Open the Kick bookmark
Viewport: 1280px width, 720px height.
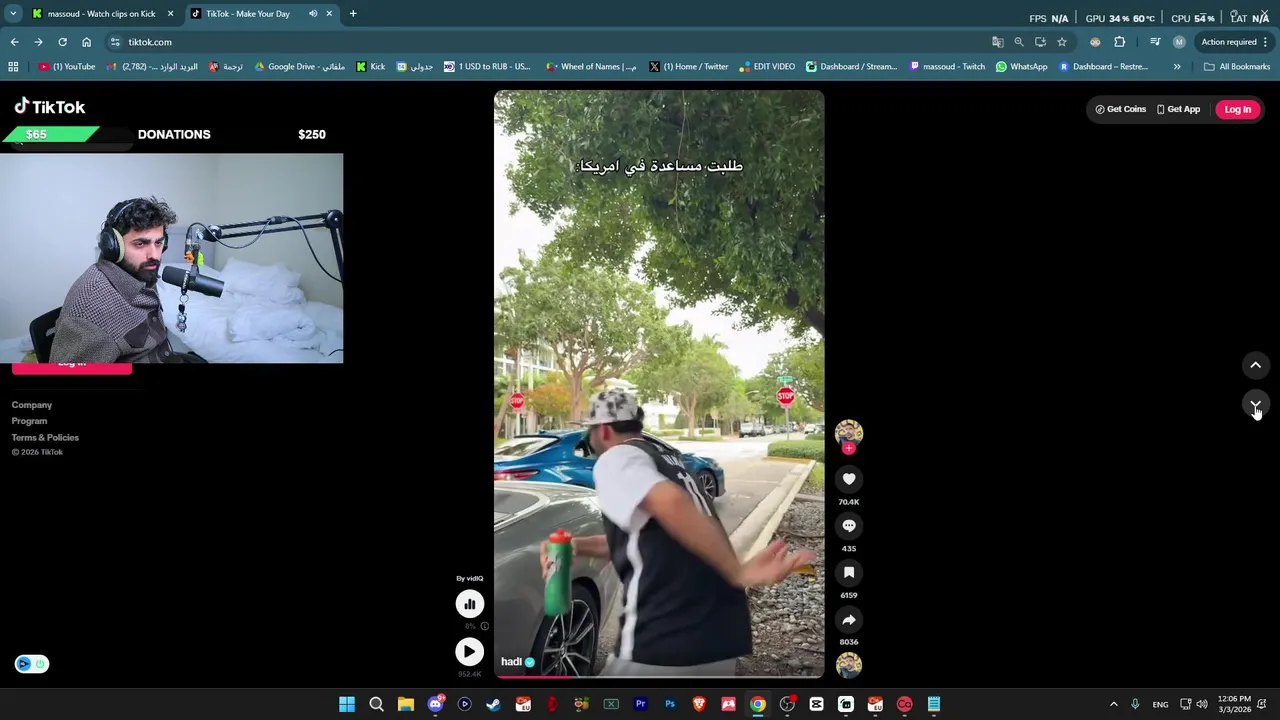click(371, 67)
